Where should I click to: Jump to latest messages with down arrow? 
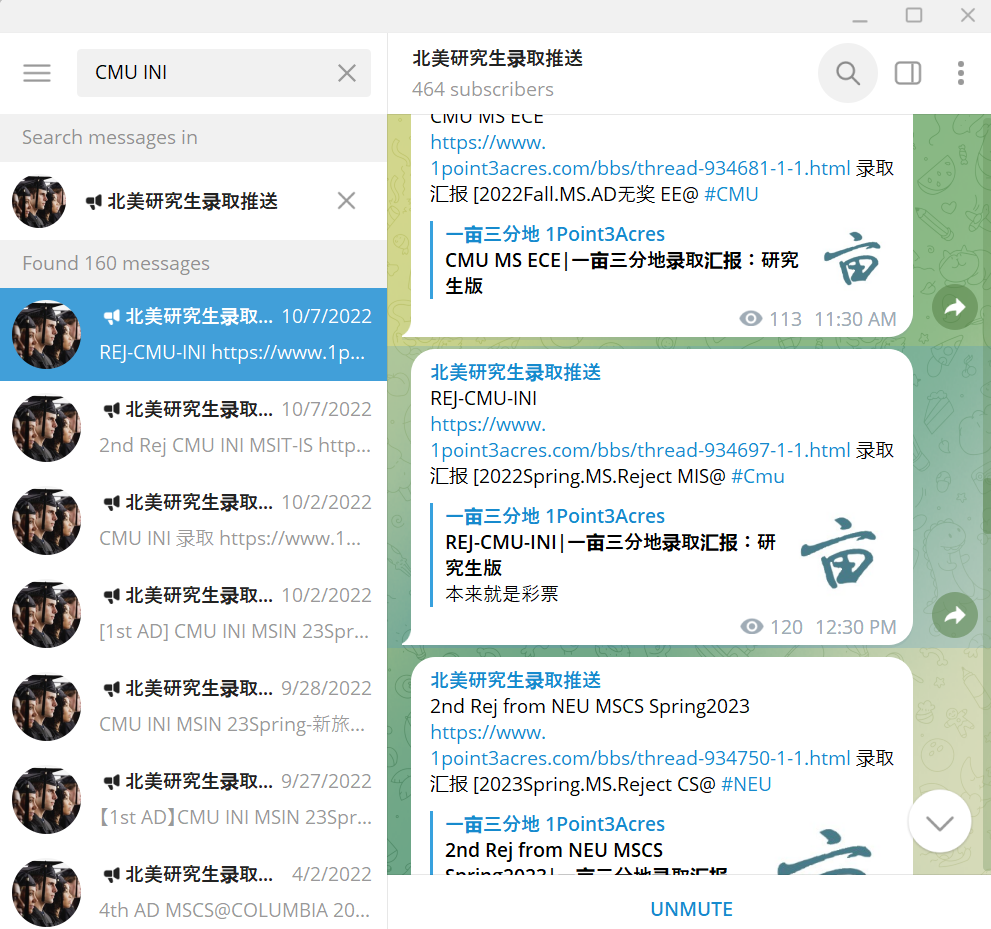(940, 822)
